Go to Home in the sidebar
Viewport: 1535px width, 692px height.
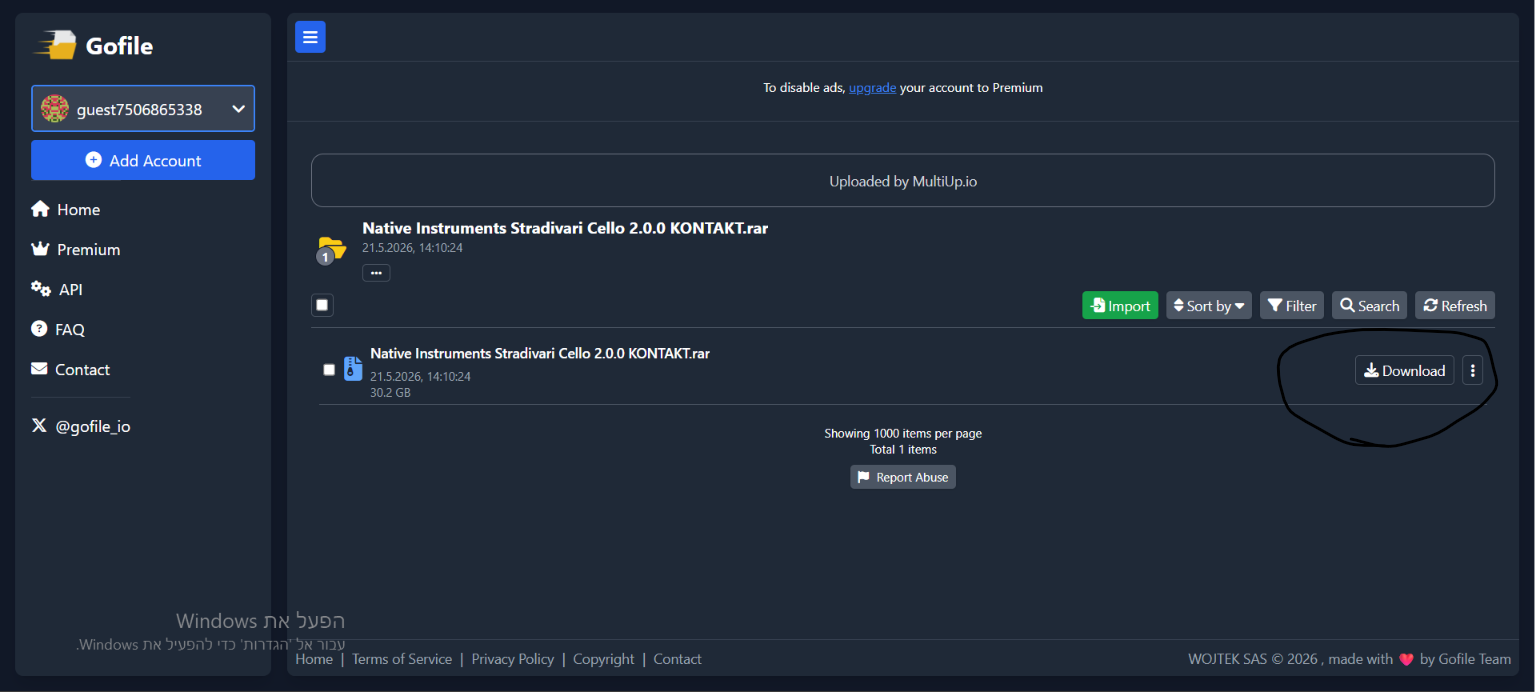[x=66, y=209]
